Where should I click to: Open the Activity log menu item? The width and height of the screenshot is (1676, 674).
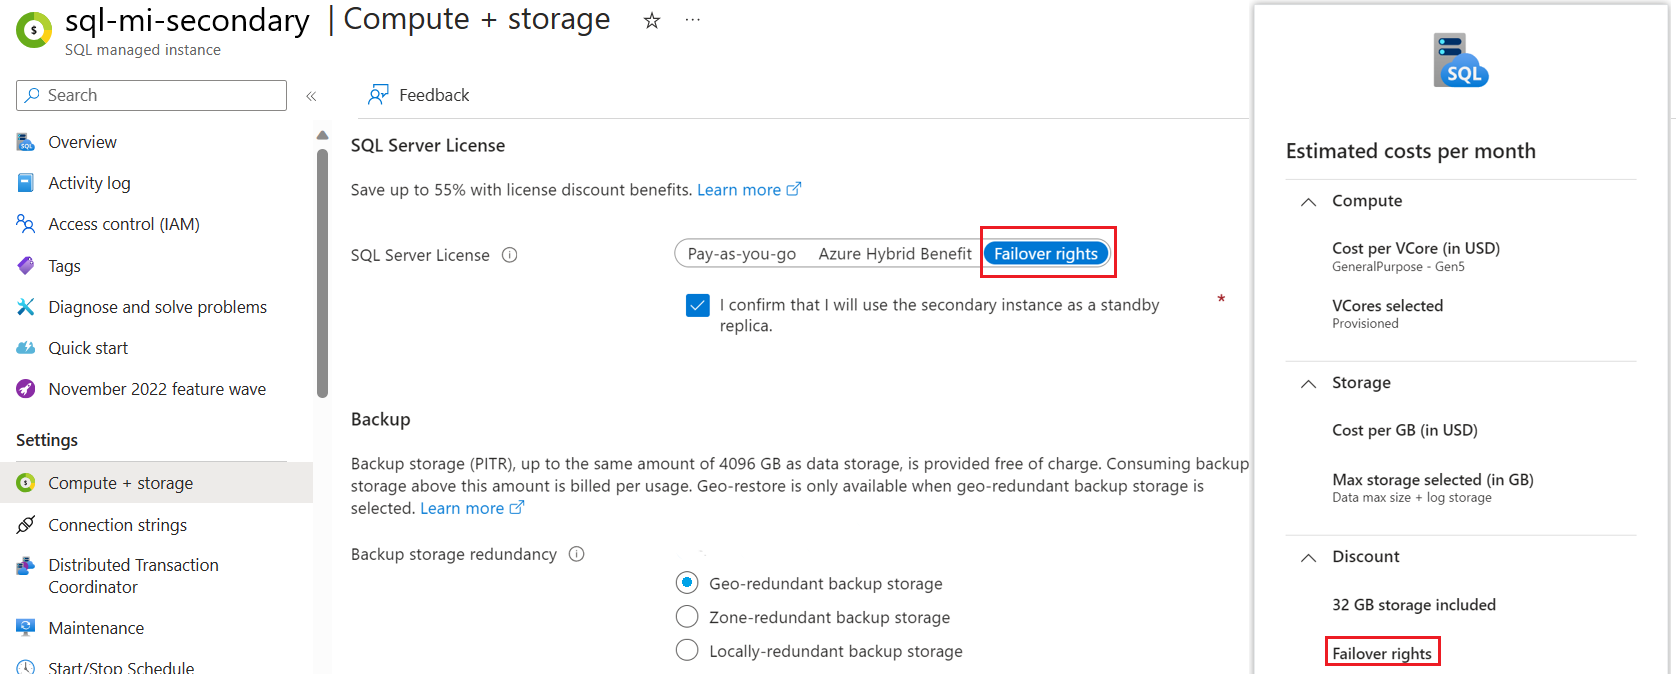point(89,183)
